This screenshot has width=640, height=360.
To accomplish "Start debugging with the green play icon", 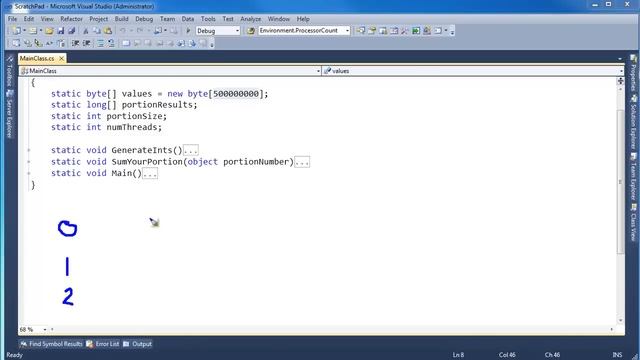I will (x=188, y=31).
